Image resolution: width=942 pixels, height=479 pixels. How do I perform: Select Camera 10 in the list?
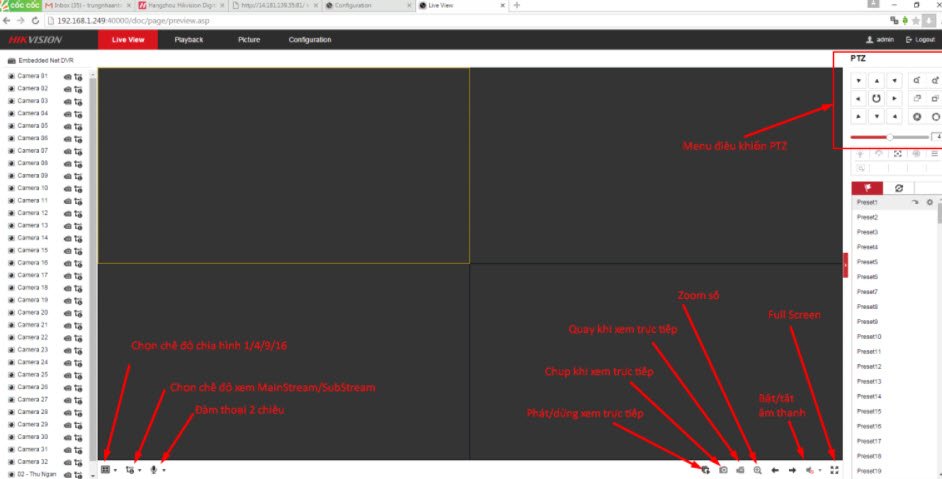(32, 188)
